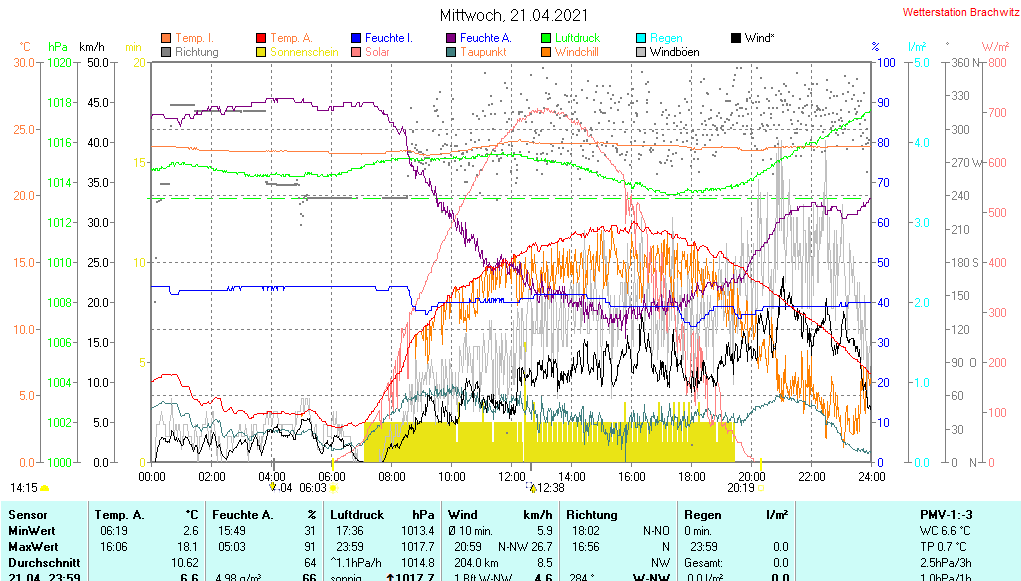This screenshot has width=1021, height=581.
Task: Click the Wind black legend box
Action: point(737,38)
